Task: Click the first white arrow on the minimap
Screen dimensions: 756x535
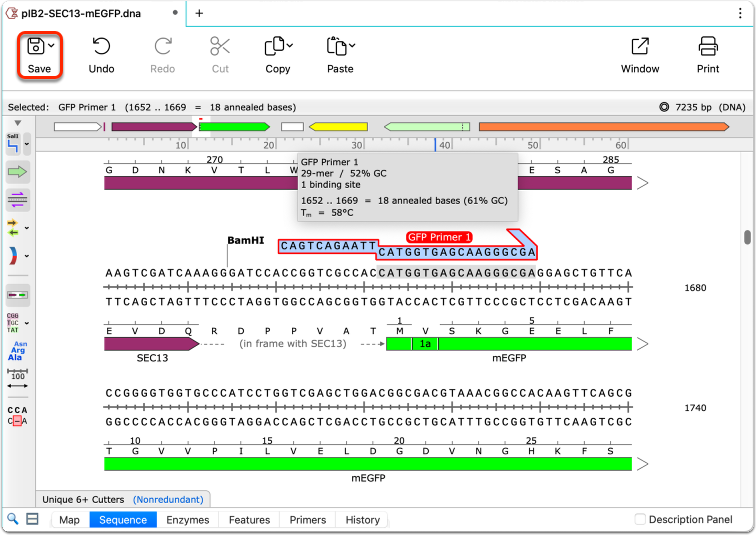Action: 78,127
